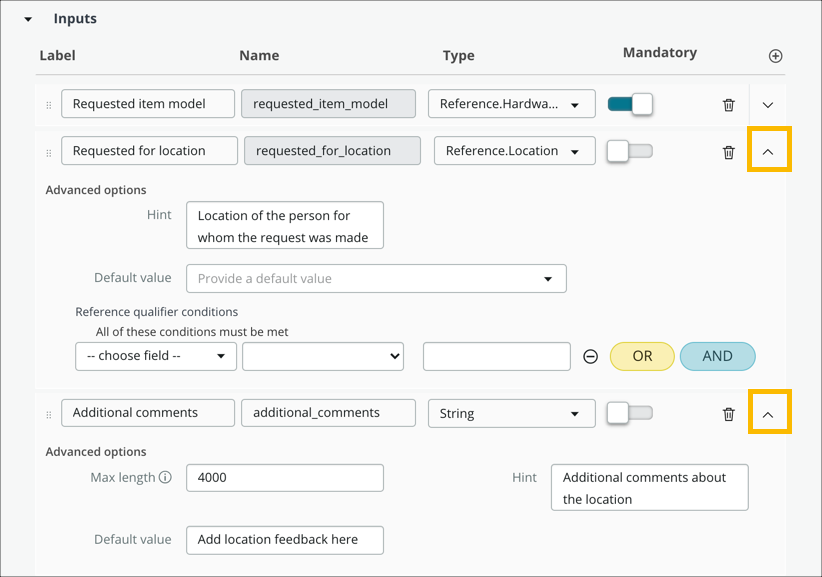
Task: Delete the Requested item model input
Action: coord(729,105)
